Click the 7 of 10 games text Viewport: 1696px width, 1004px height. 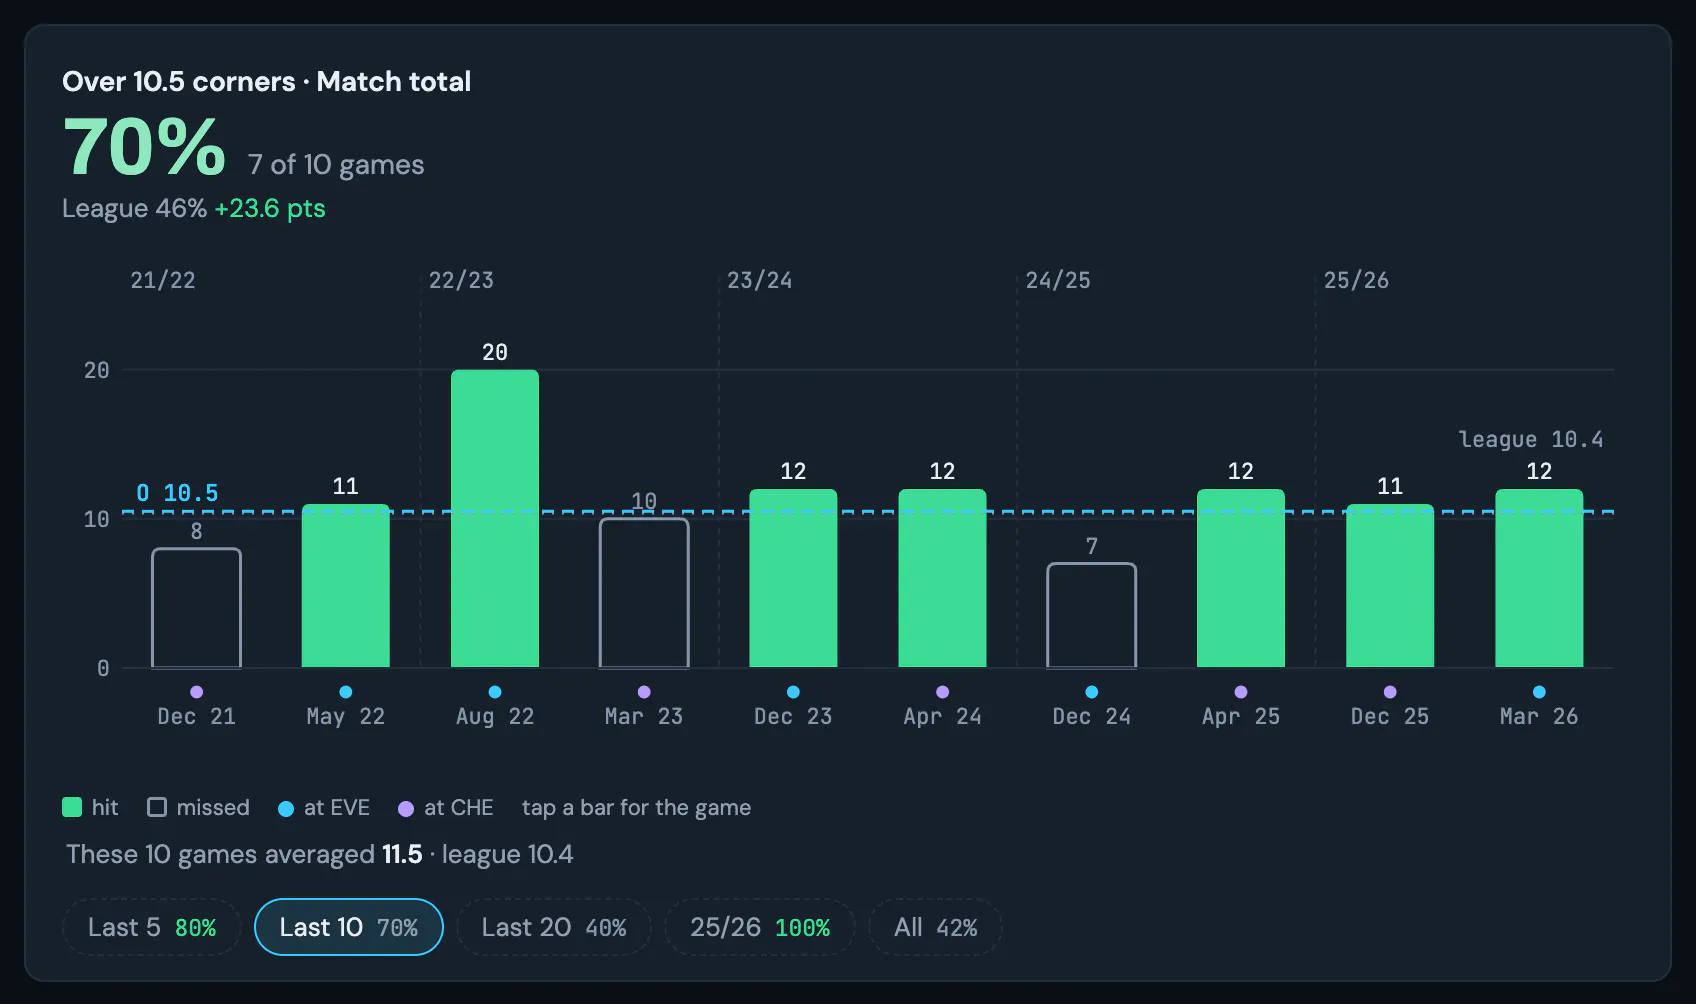pos(336,165)
